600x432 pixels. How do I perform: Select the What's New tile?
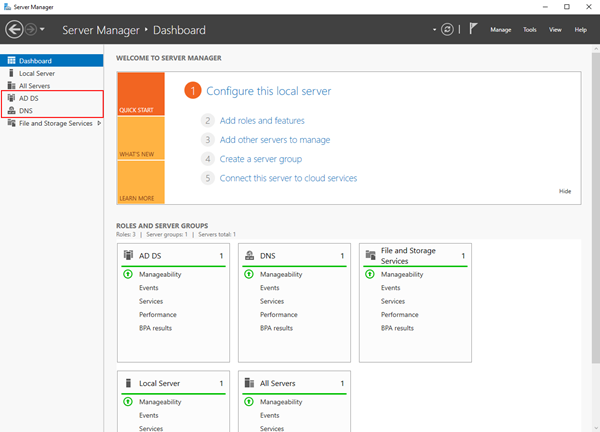141,138
